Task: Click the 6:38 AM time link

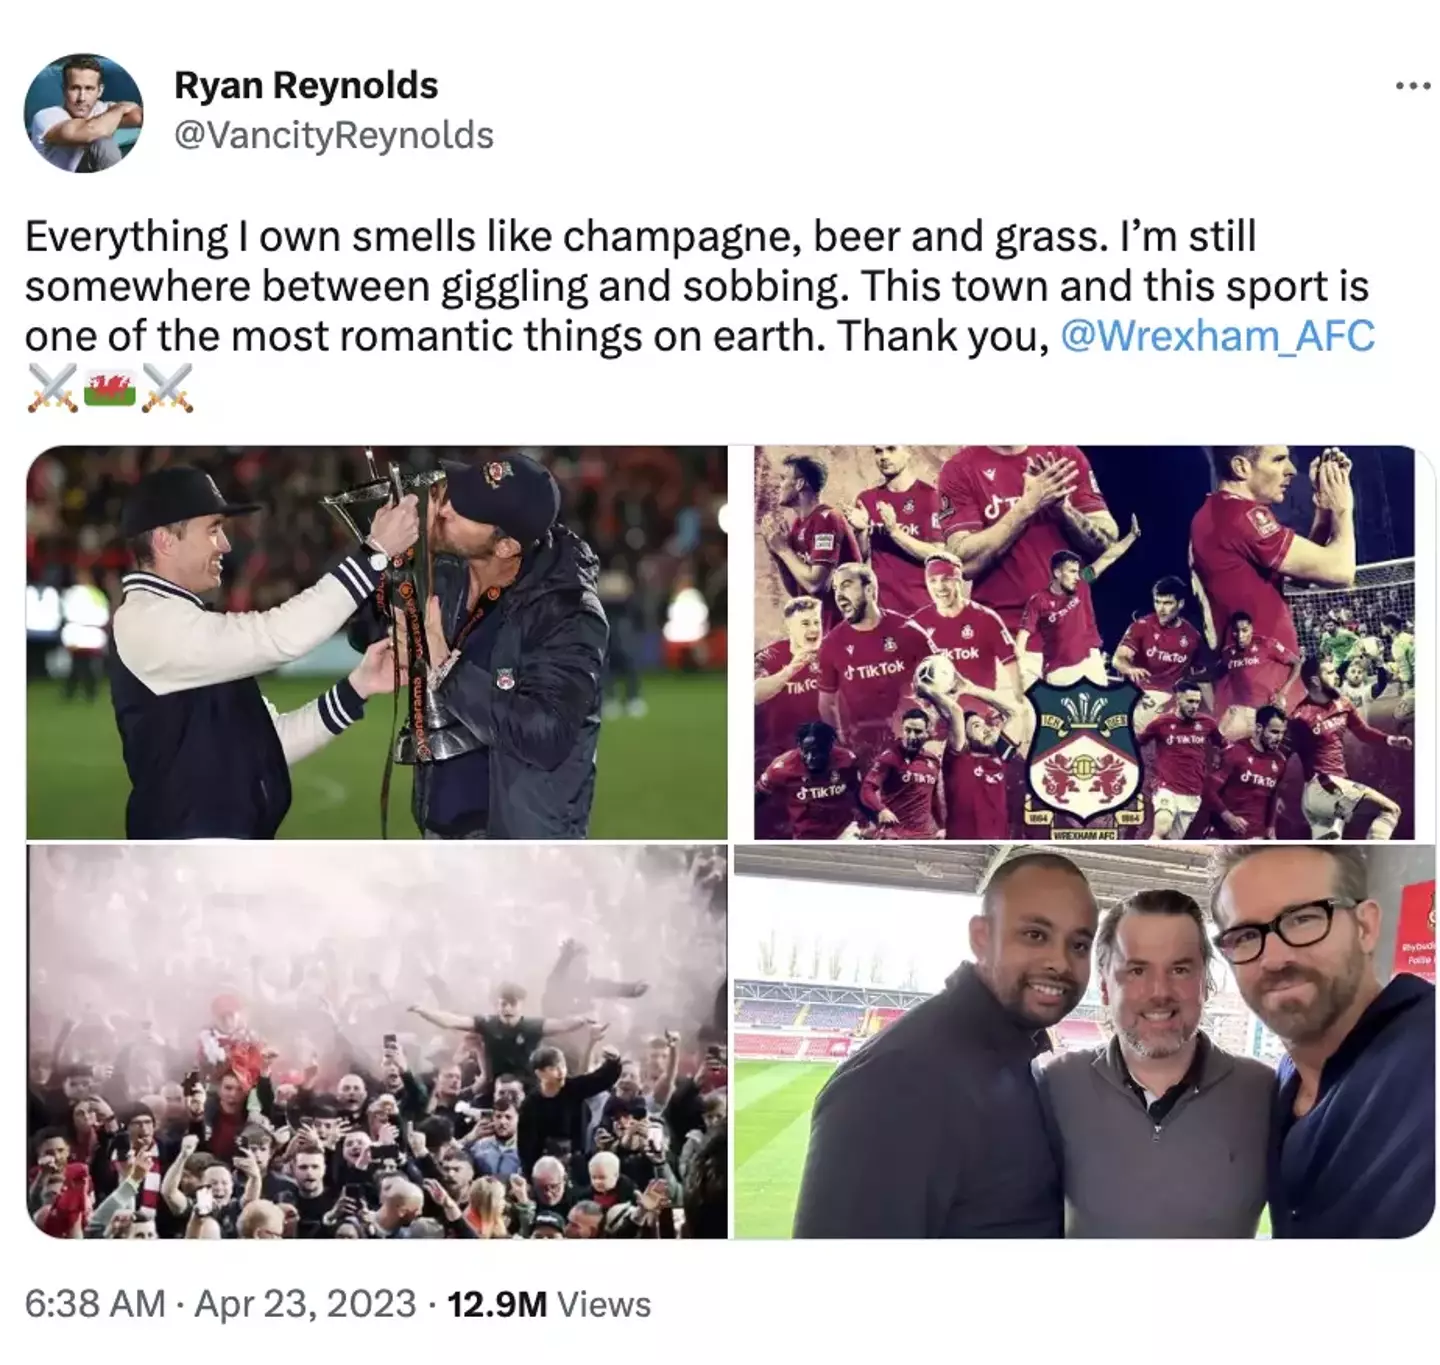Action: 90,1303
